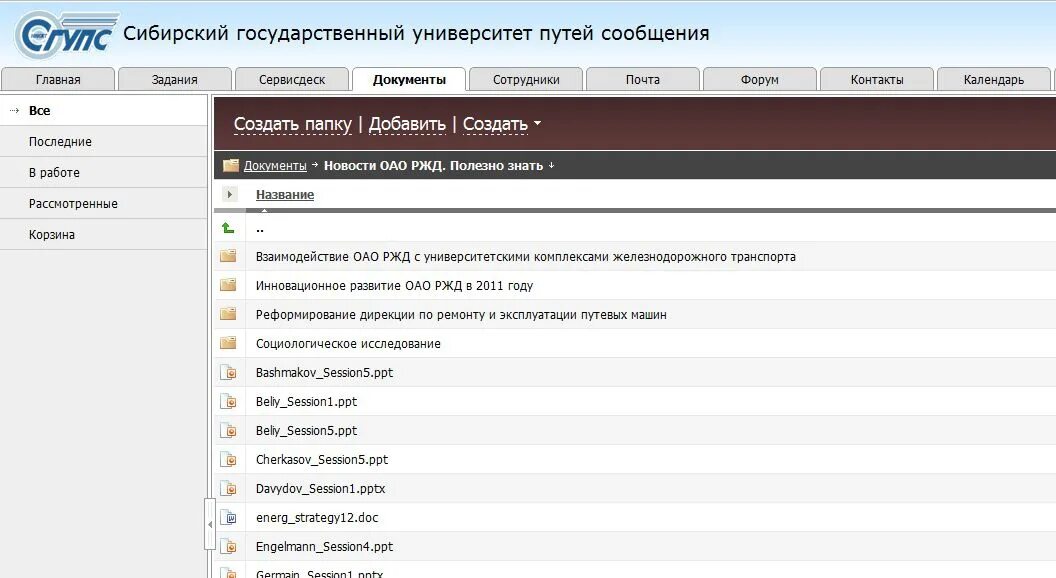The image size is (1056, 578).
Task: Click the Word document icon for energ_strategy12.doc
Action: point(229,517)
